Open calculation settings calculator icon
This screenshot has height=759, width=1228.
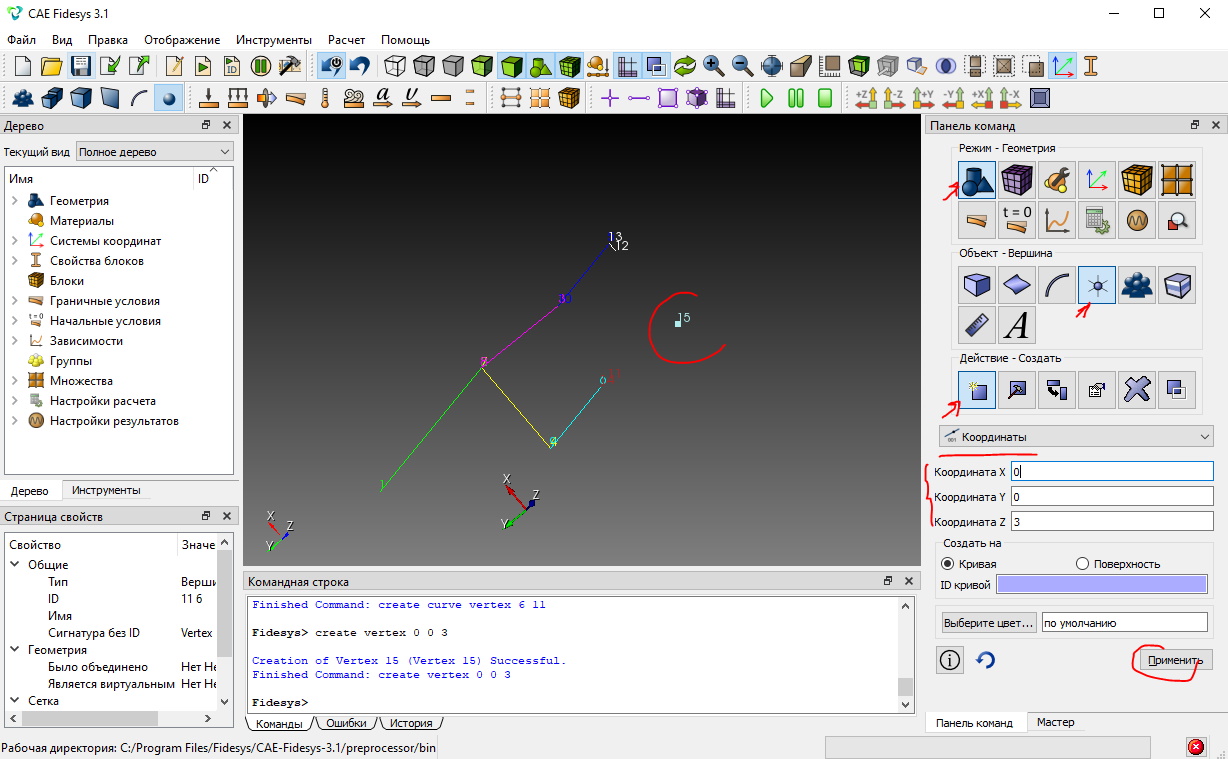1097,219
